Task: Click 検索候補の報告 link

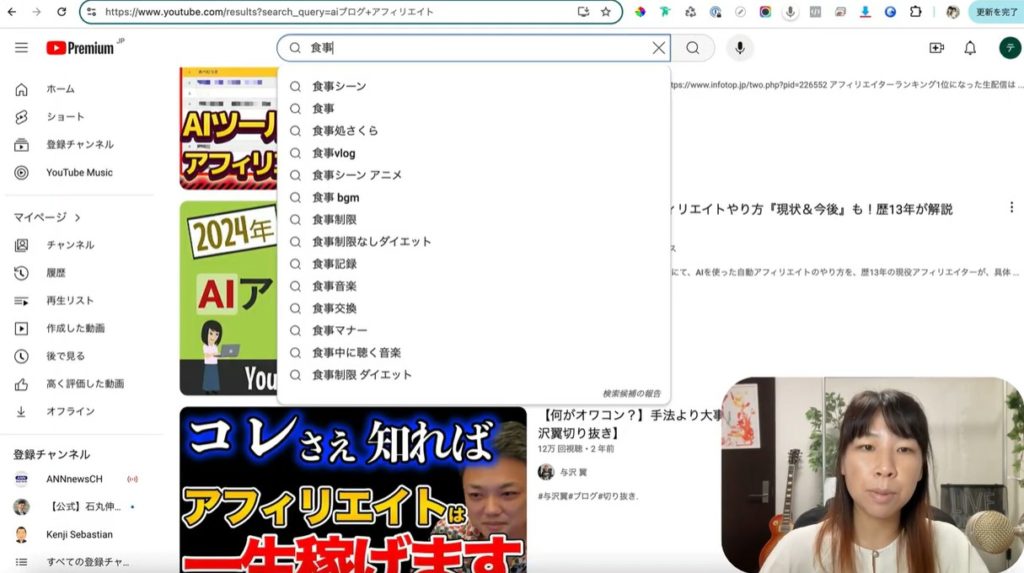Action: tap(631, 394)
